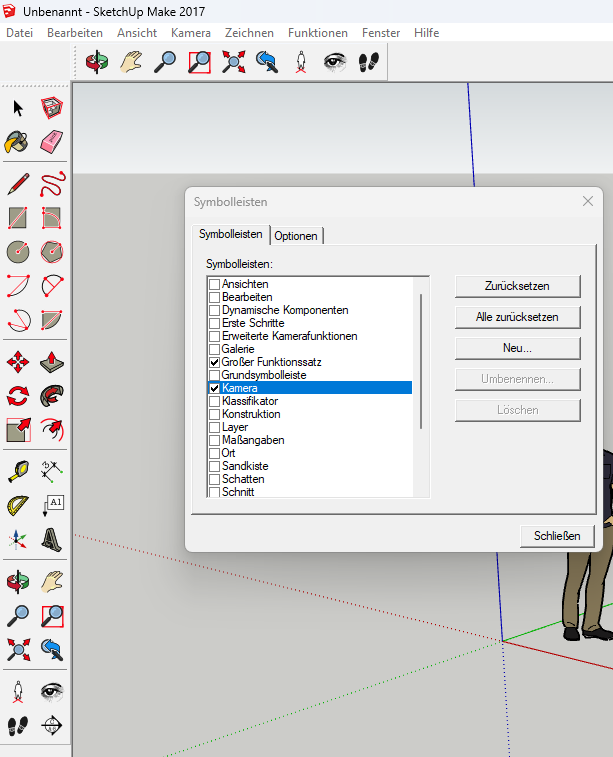Enable the Ansichten toolbar checkbox
The width and height of the screenshot is (613, 757).
[214, 285]
